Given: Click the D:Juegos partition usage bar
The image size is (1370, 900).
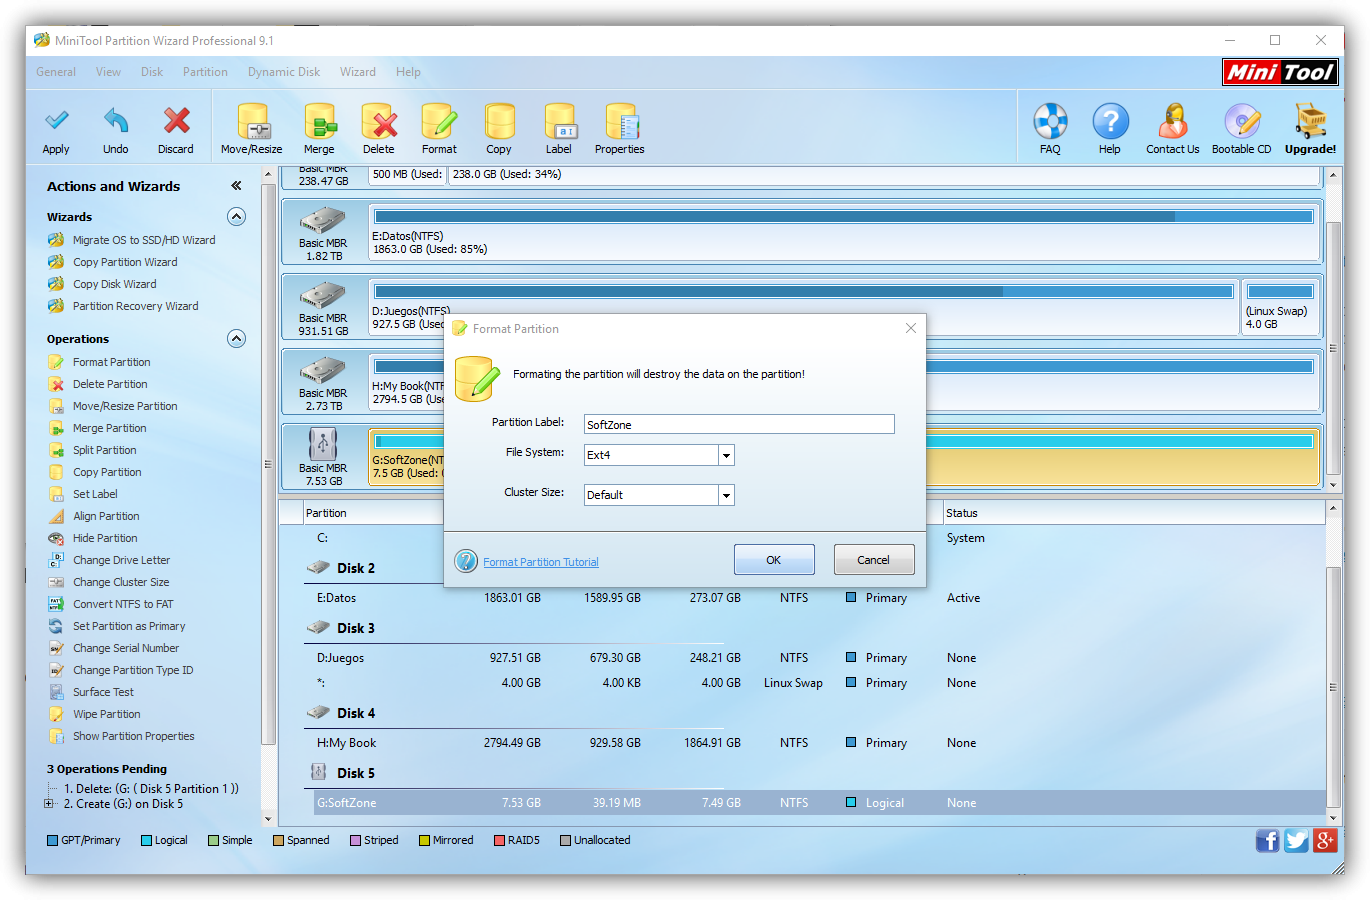Looking at the screenshot, I should 804,291.
